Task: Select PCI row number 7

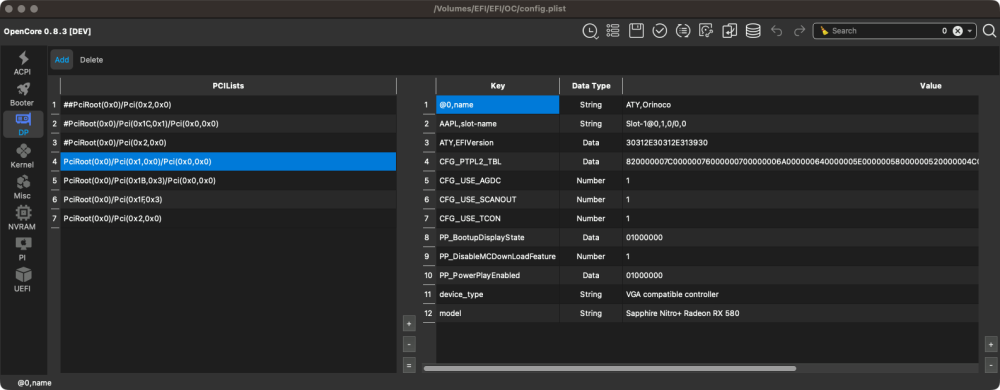Action: pyautogui.click(x=228, y=219)
